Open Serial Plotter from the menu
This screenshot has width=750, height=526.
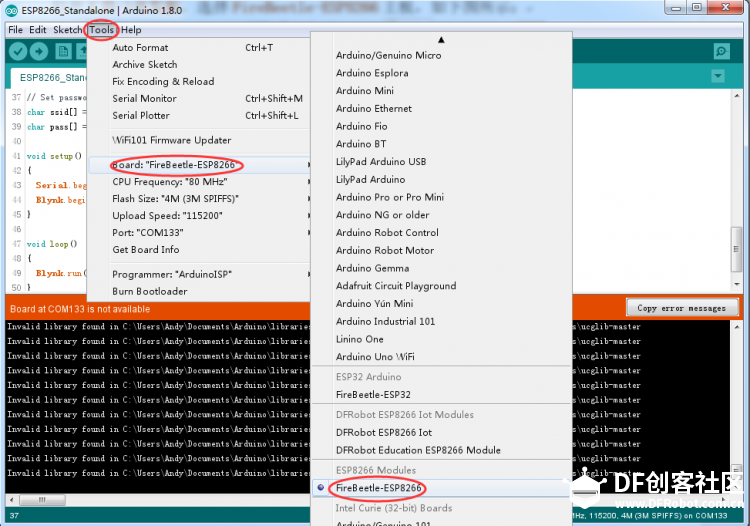[x=199, y=116]
